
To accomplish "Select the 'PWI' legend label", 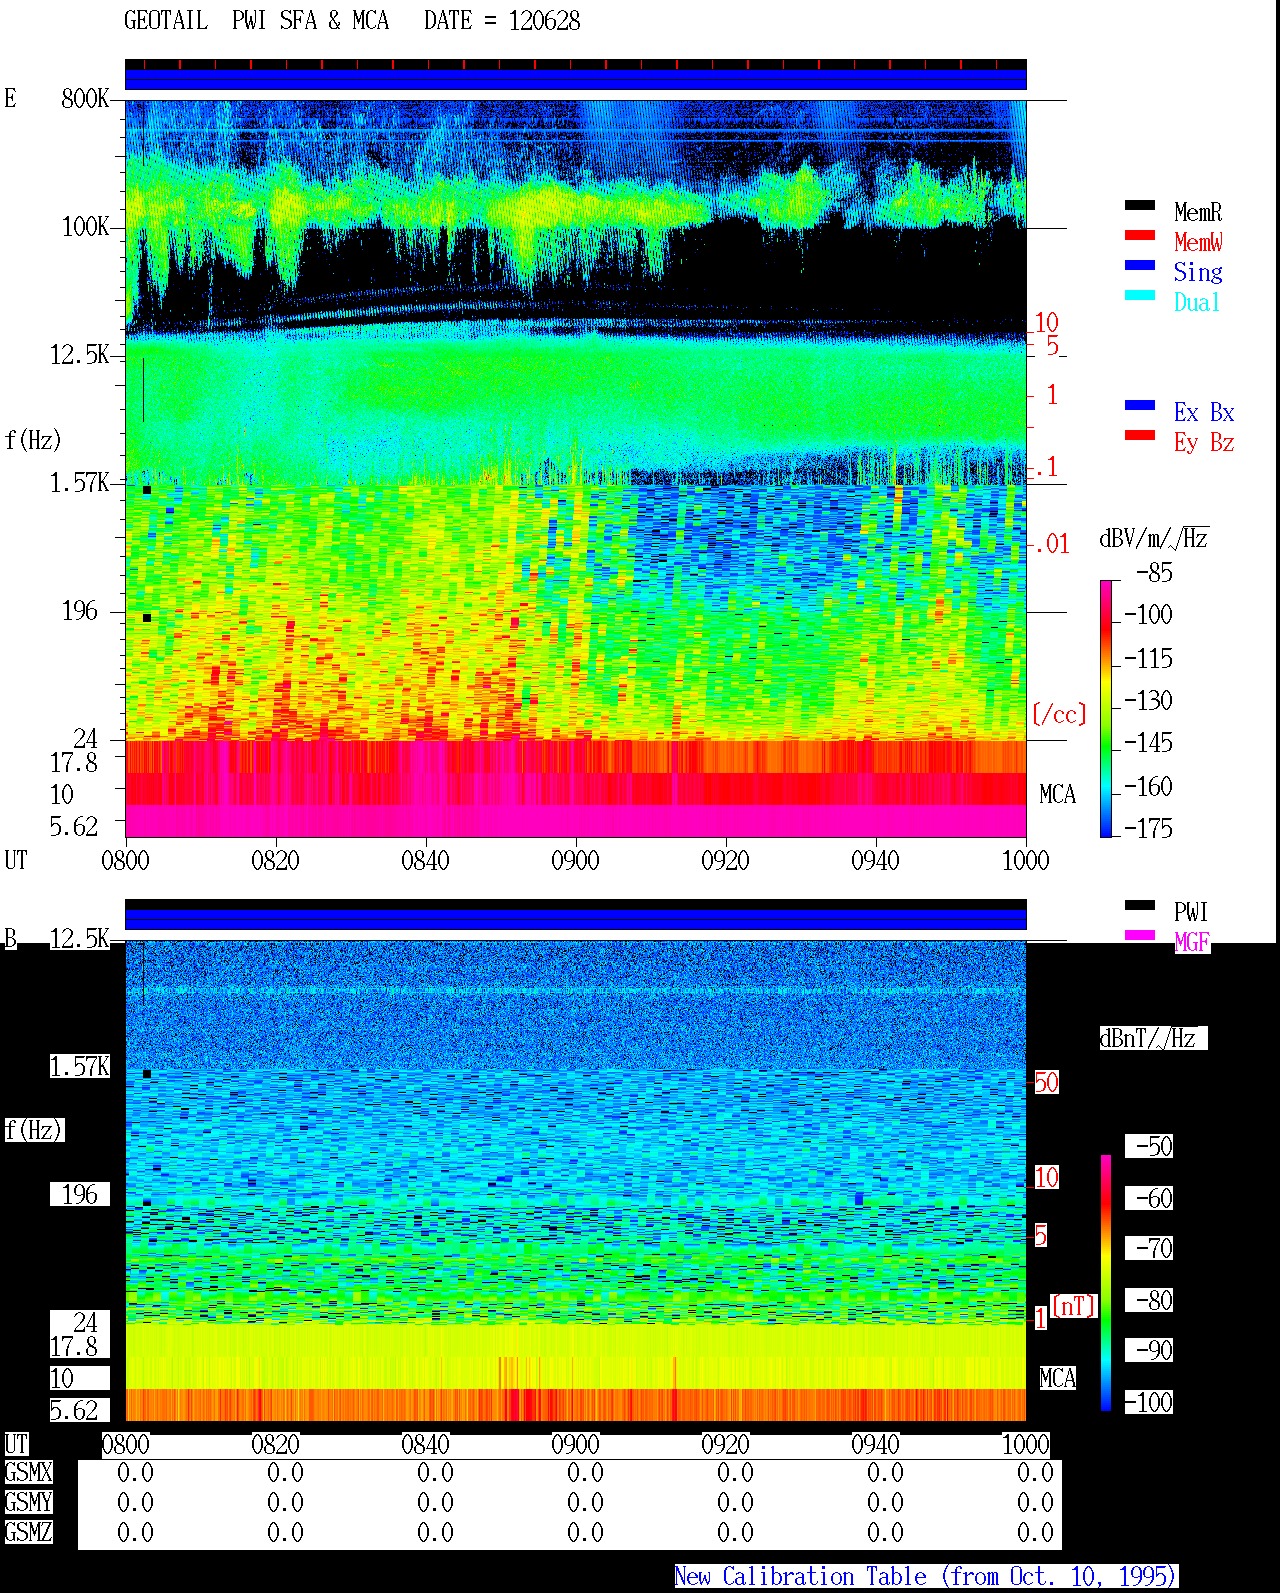I will click(x=1191, y=912).
